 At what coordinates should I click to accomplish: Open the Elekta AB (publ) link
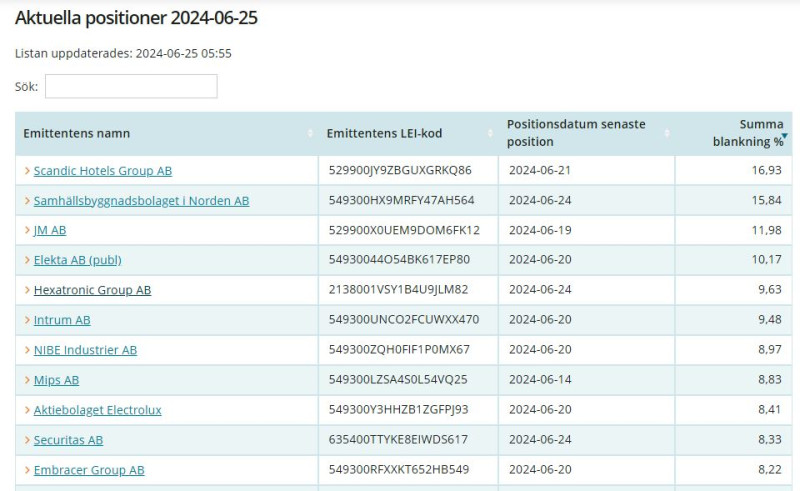click(78, 260)
